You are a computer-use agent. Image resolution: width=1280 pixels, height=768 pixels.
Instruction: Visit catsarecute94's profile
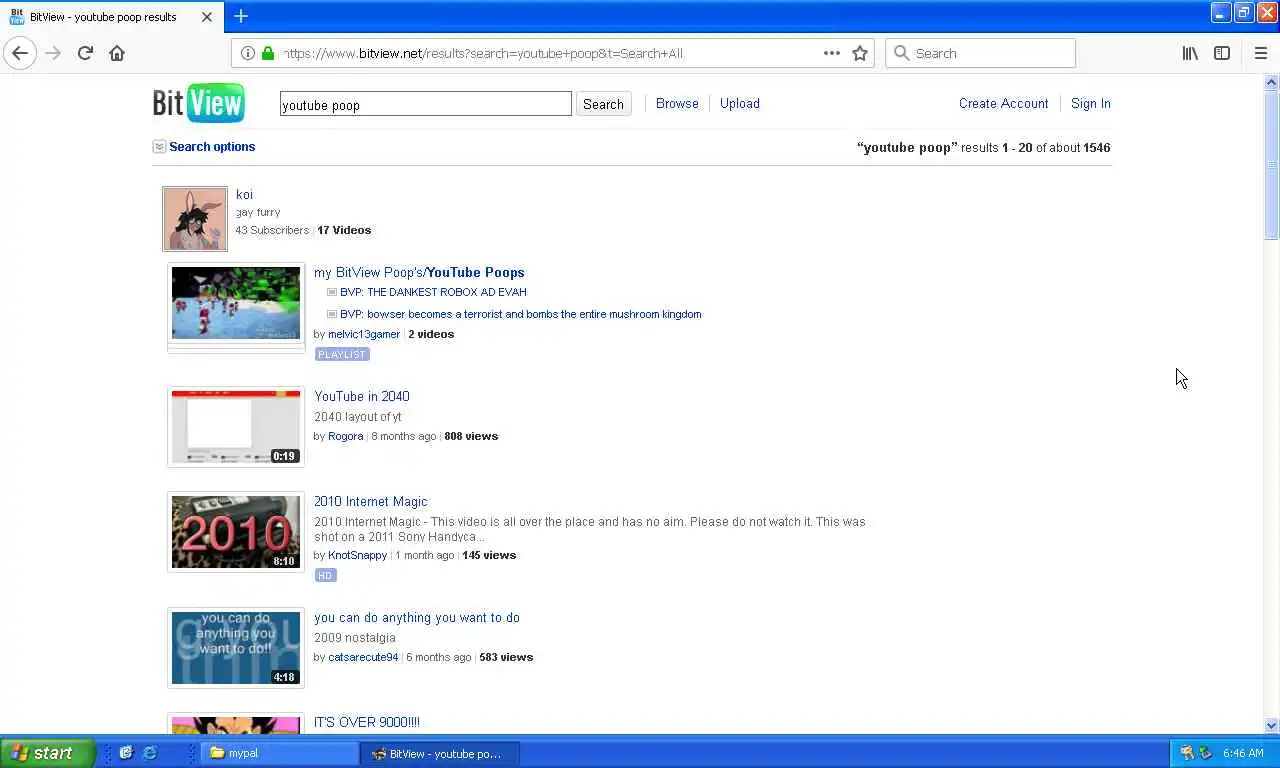coord(363,657)
